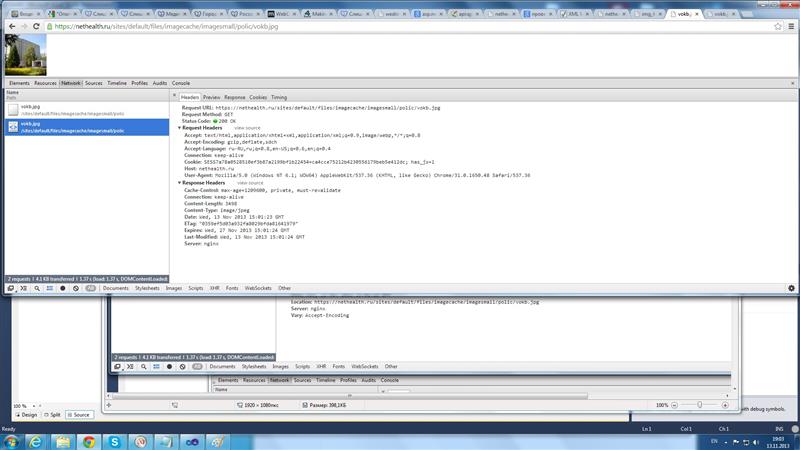
Task: Click the browser reload page icon
Action: point(36,27)
